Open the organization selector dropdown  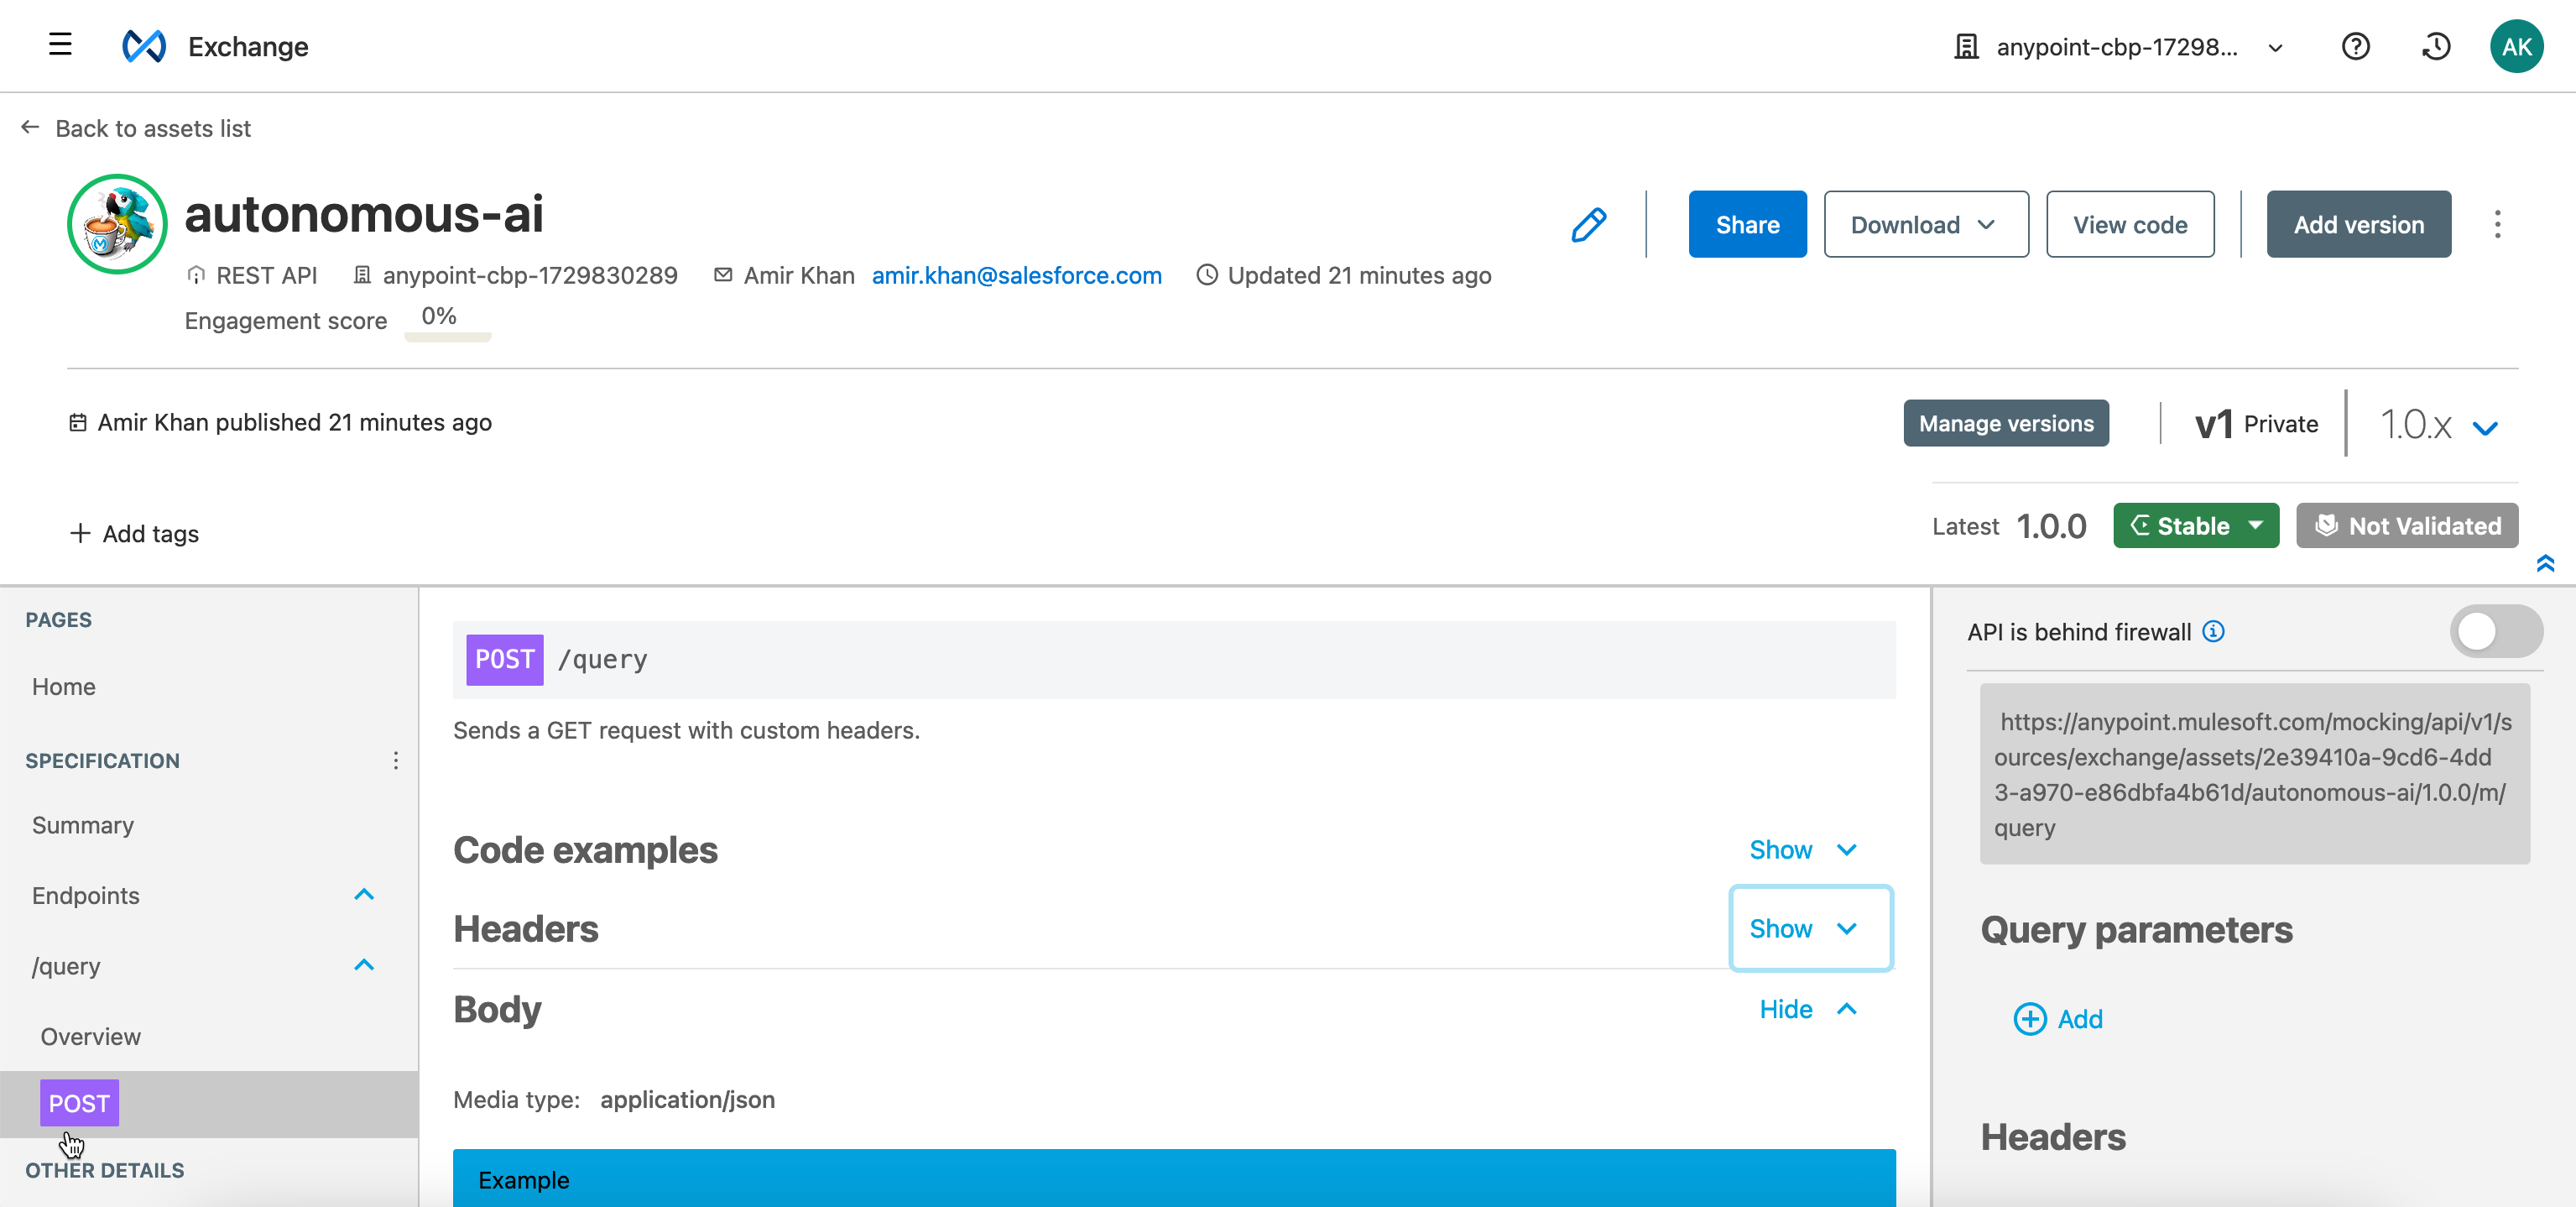[x=2119, y=46]
